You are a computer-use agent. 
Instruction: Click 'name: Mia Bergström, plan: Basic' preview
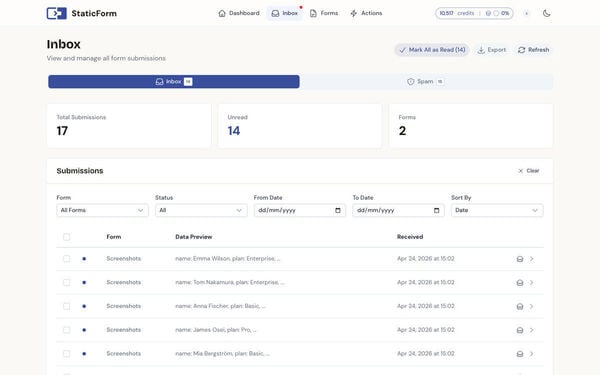pyautogui.click(x=222, y=354)
